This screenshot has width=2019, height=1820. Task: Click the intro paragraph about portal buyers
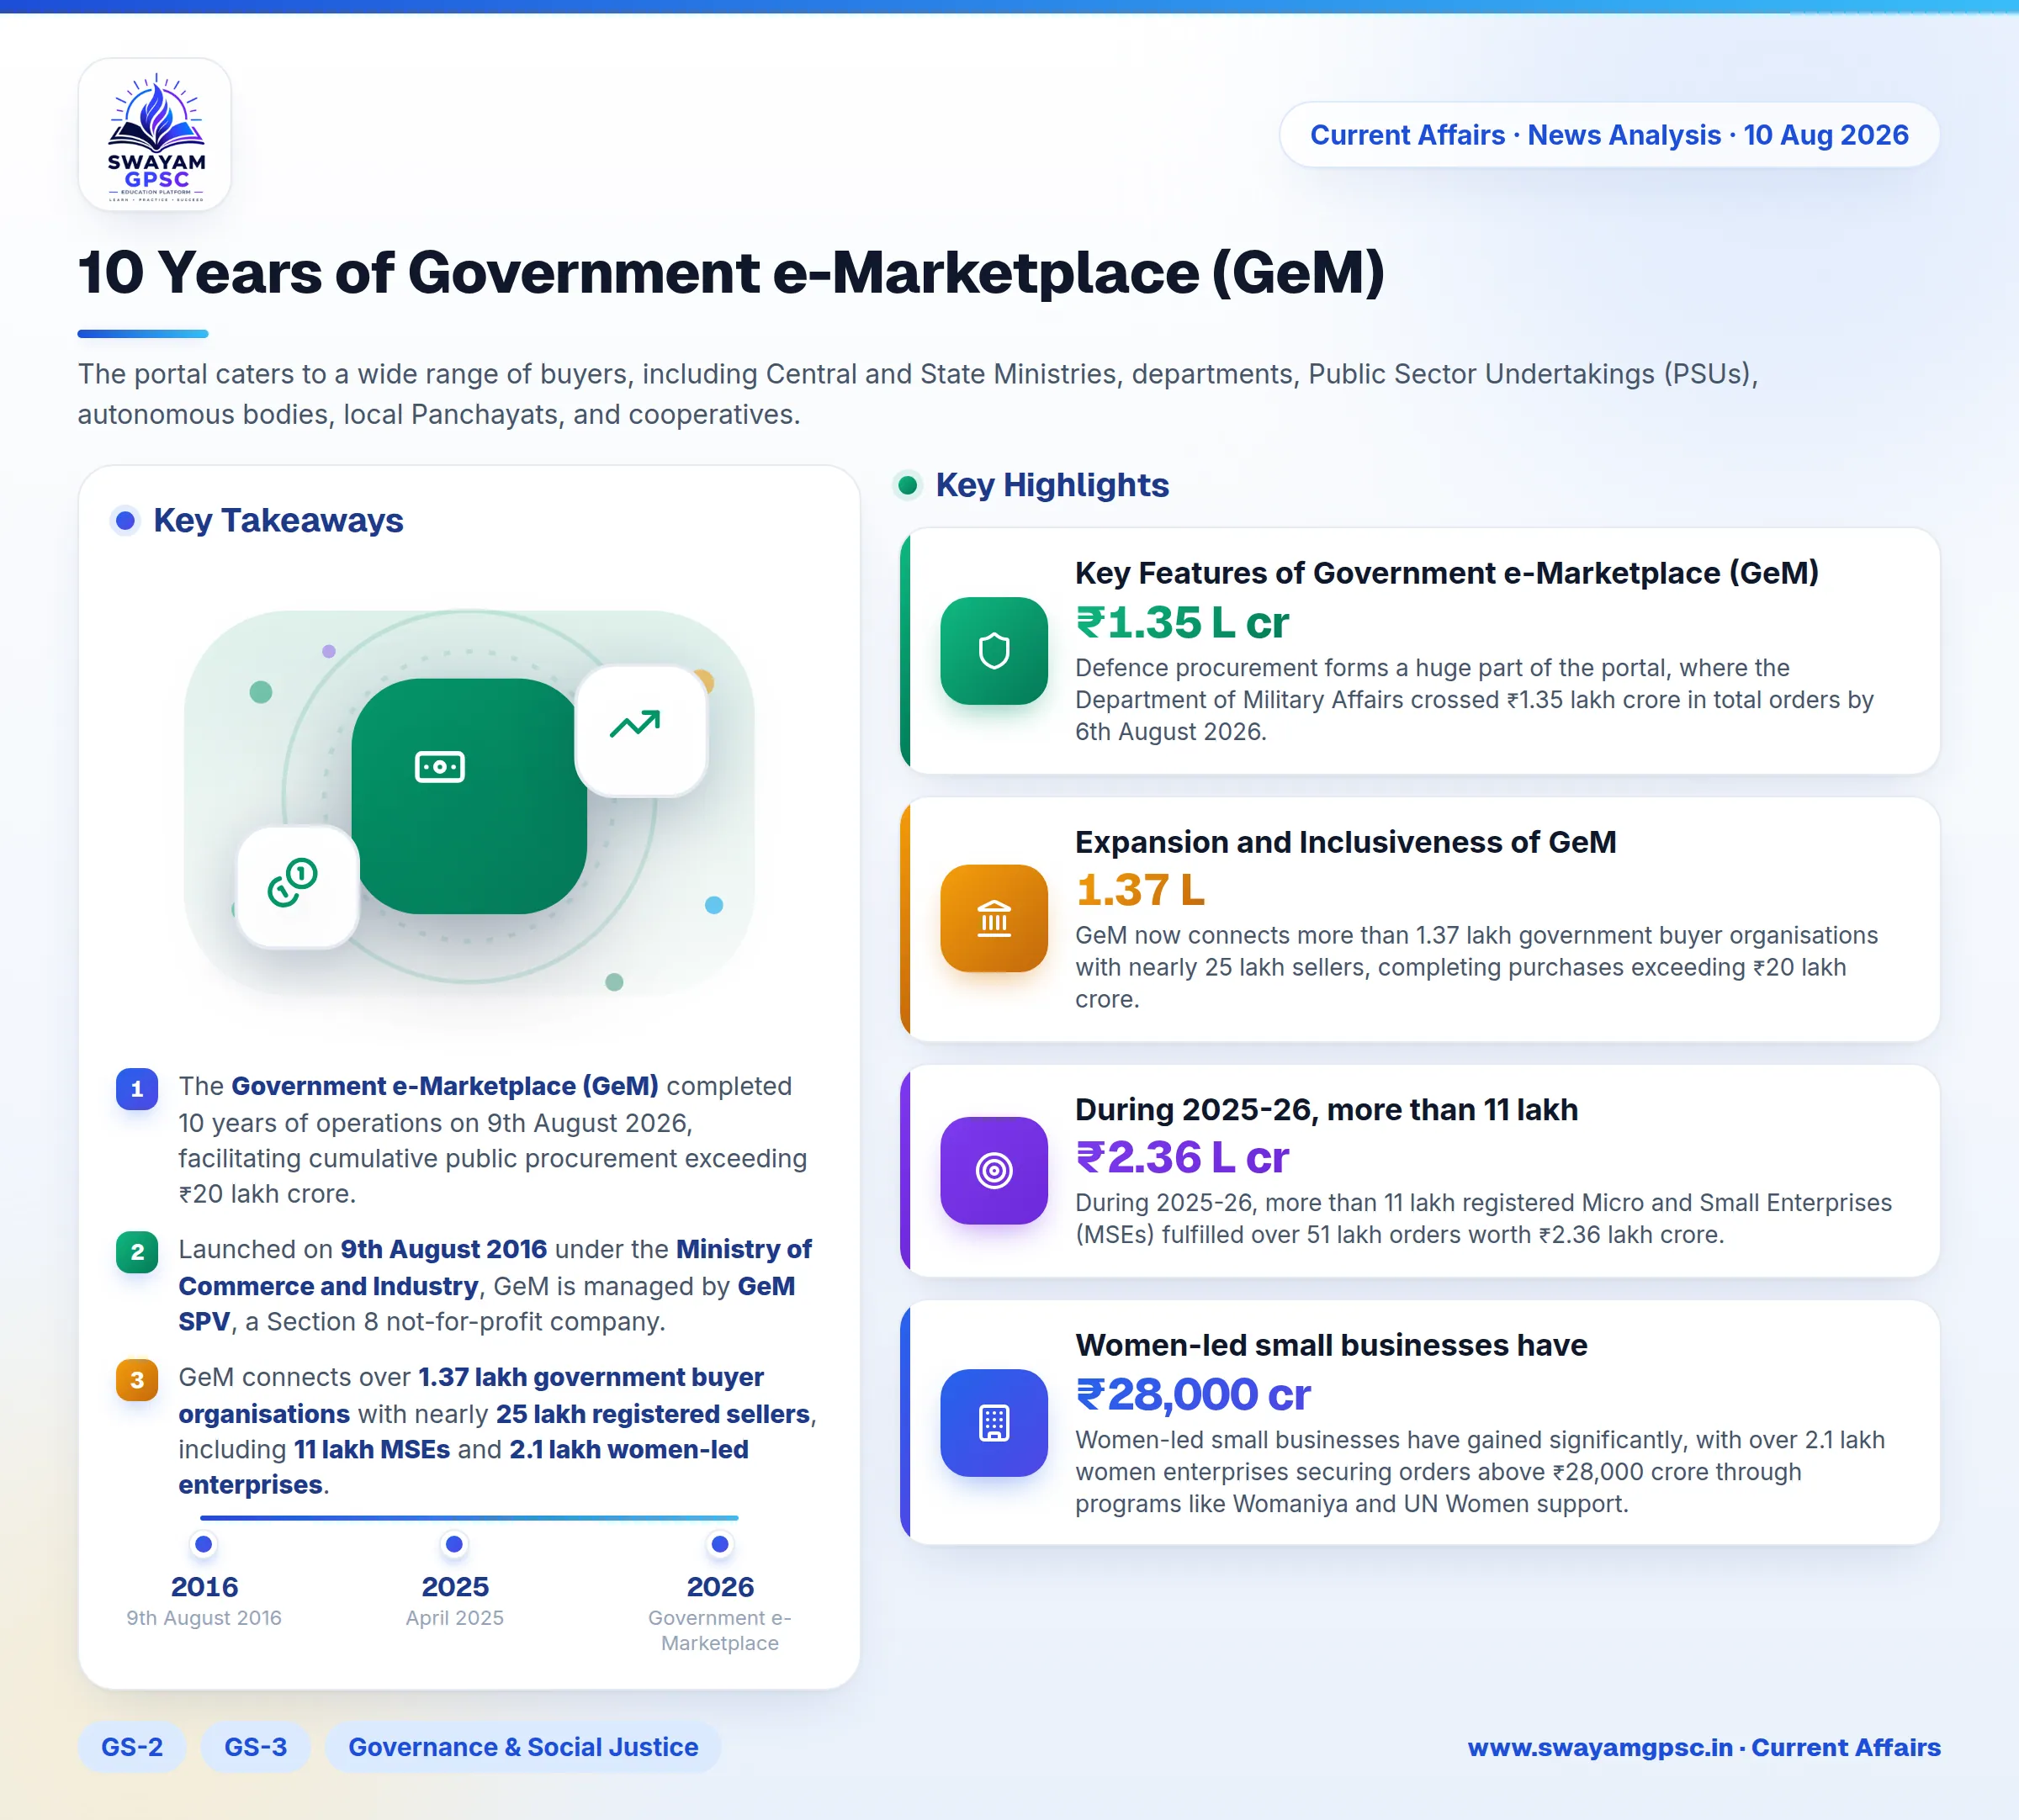click(x=918, y=394)
